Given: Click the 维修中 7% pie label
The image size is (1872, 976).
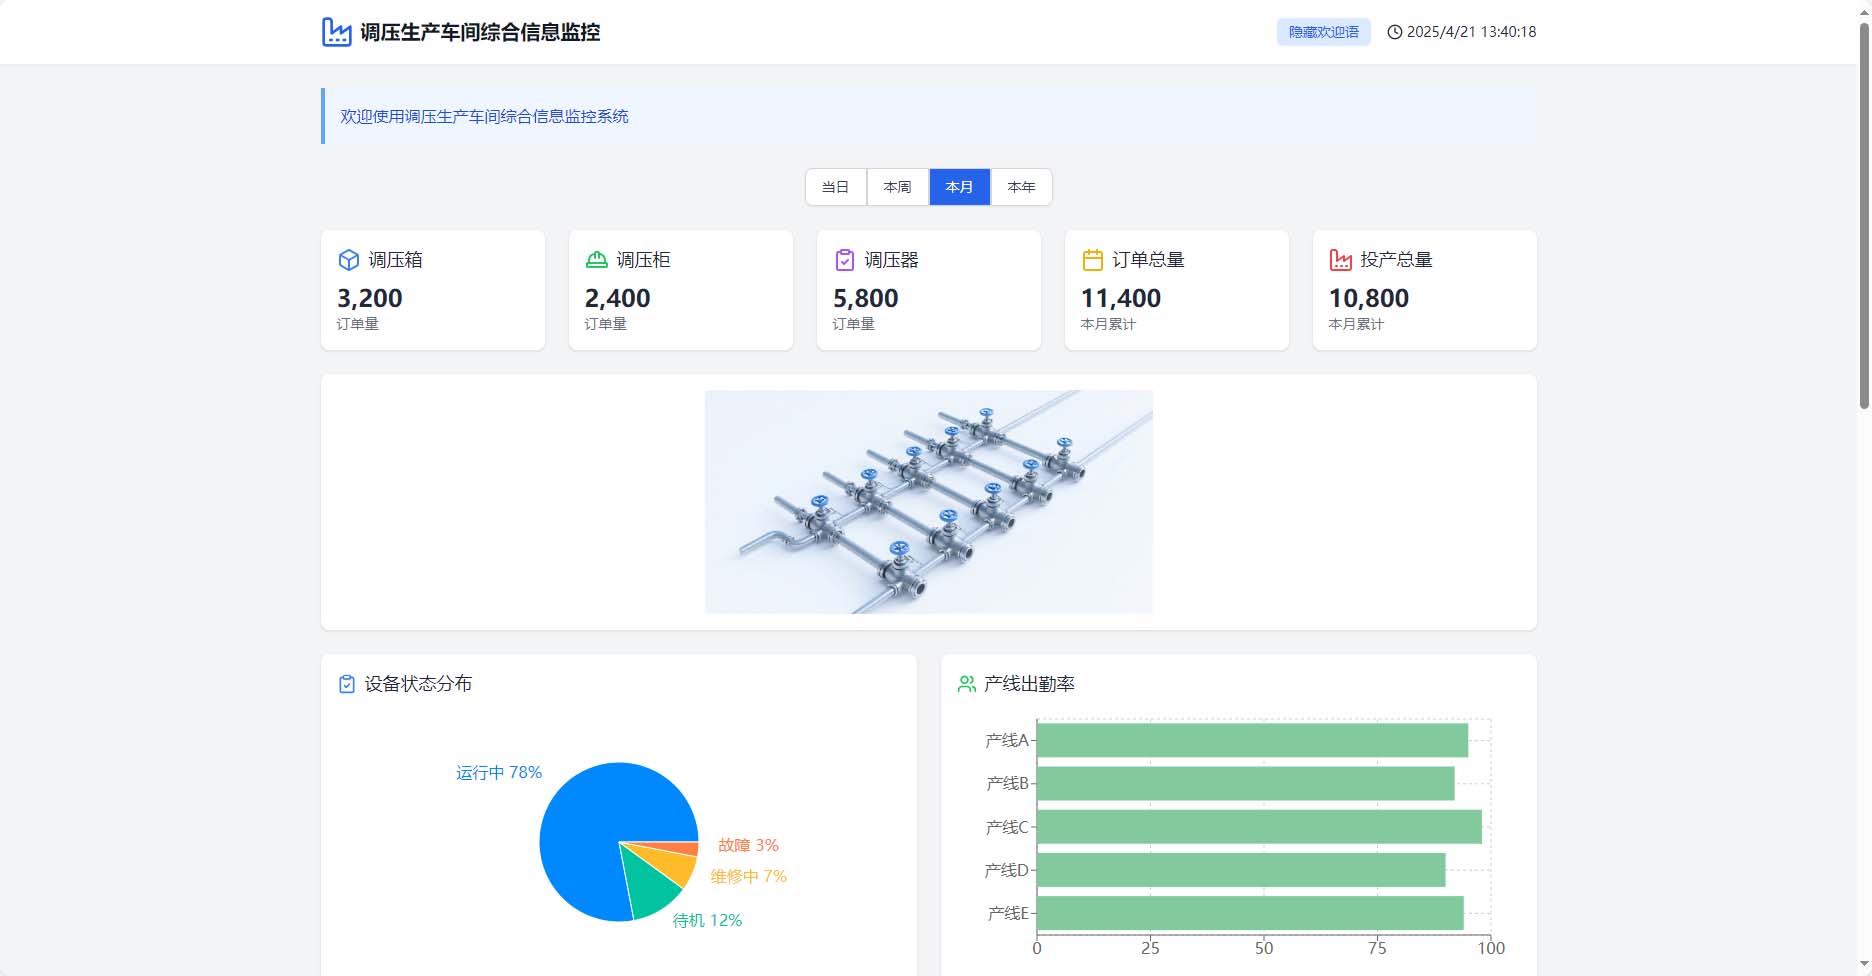Looking at the screenshot, I should pos(749,877).
